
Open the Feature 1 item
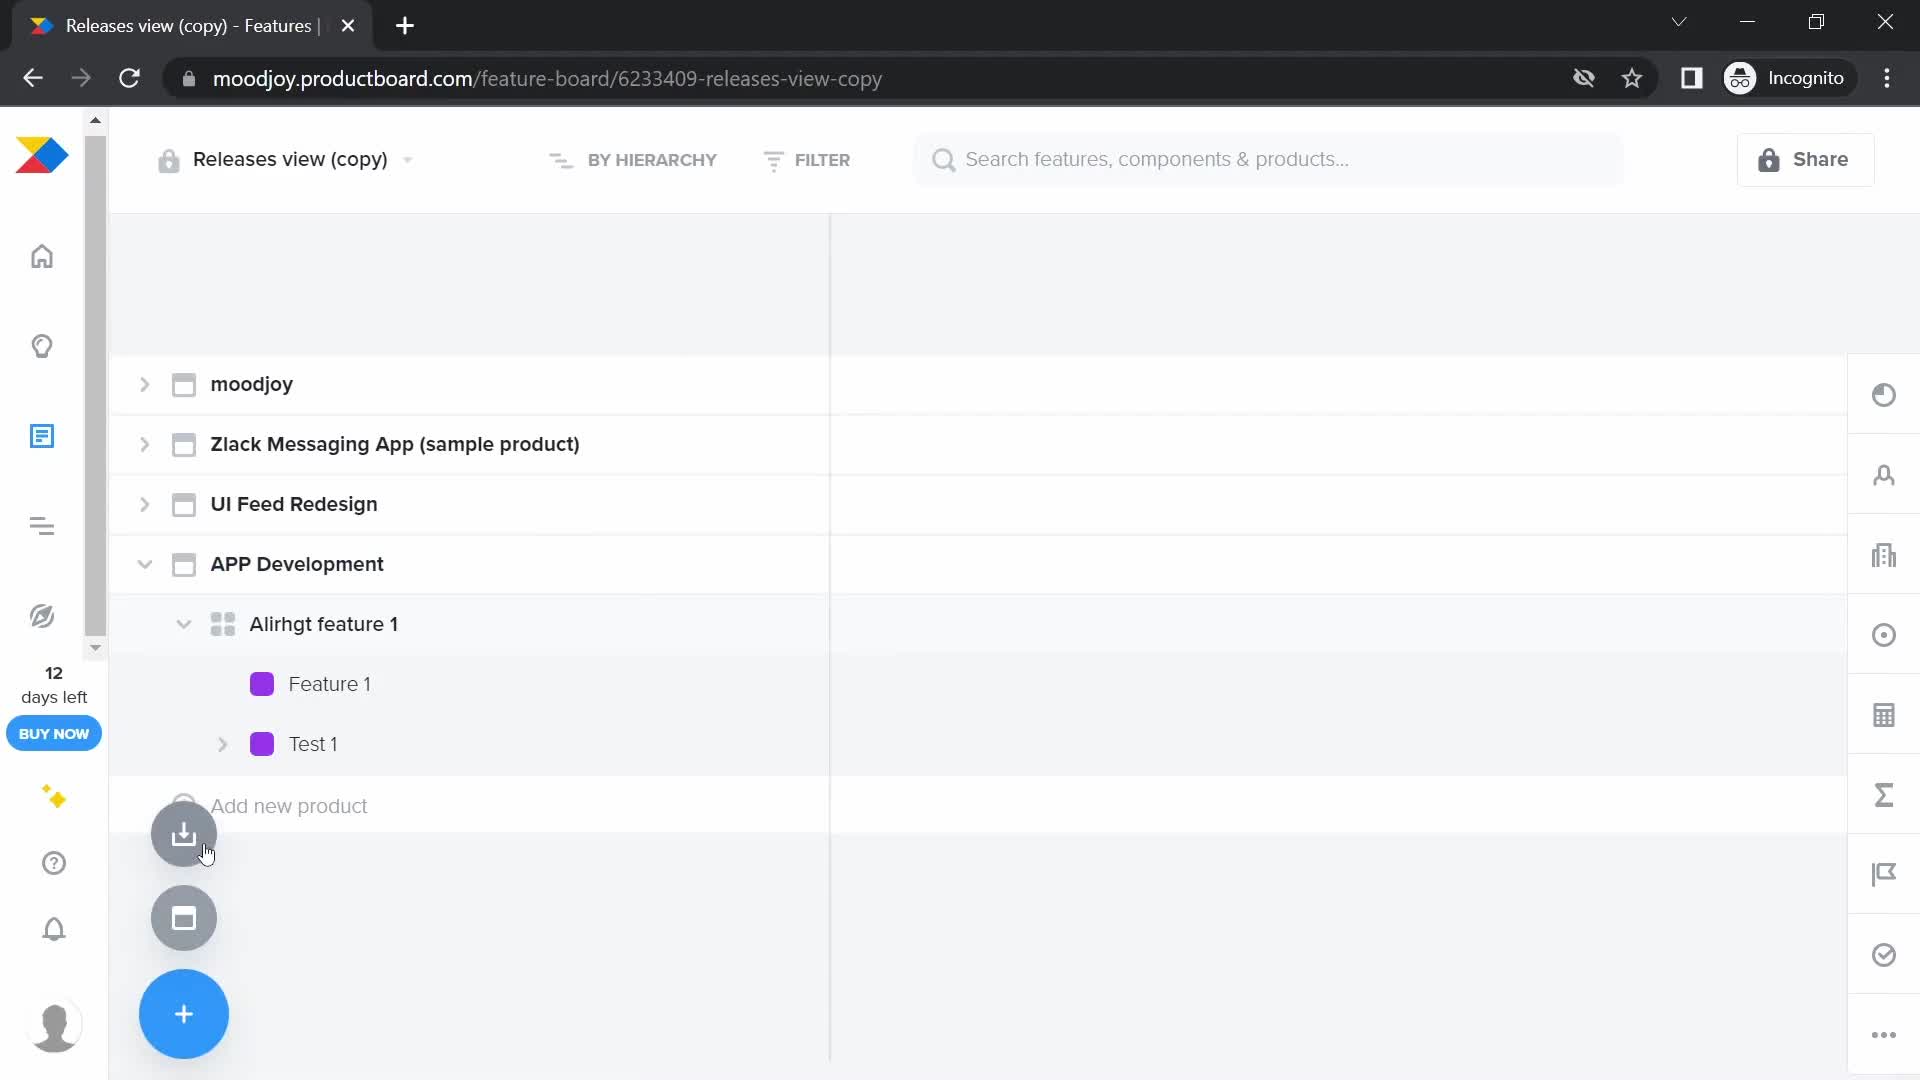pos(329,684)
